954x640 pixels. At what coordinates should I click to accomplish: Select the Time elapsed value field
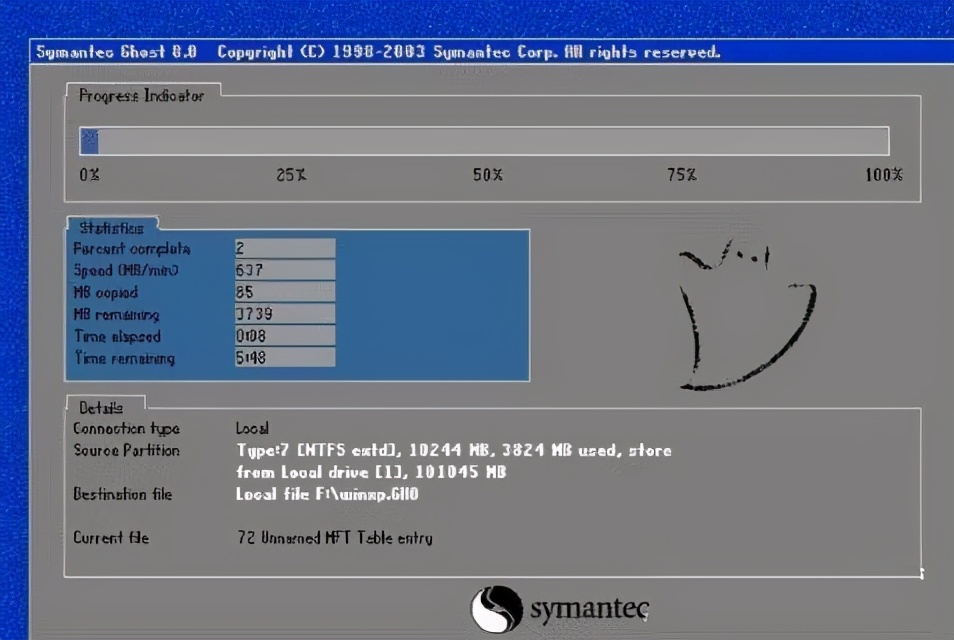(x=285, y=337)
